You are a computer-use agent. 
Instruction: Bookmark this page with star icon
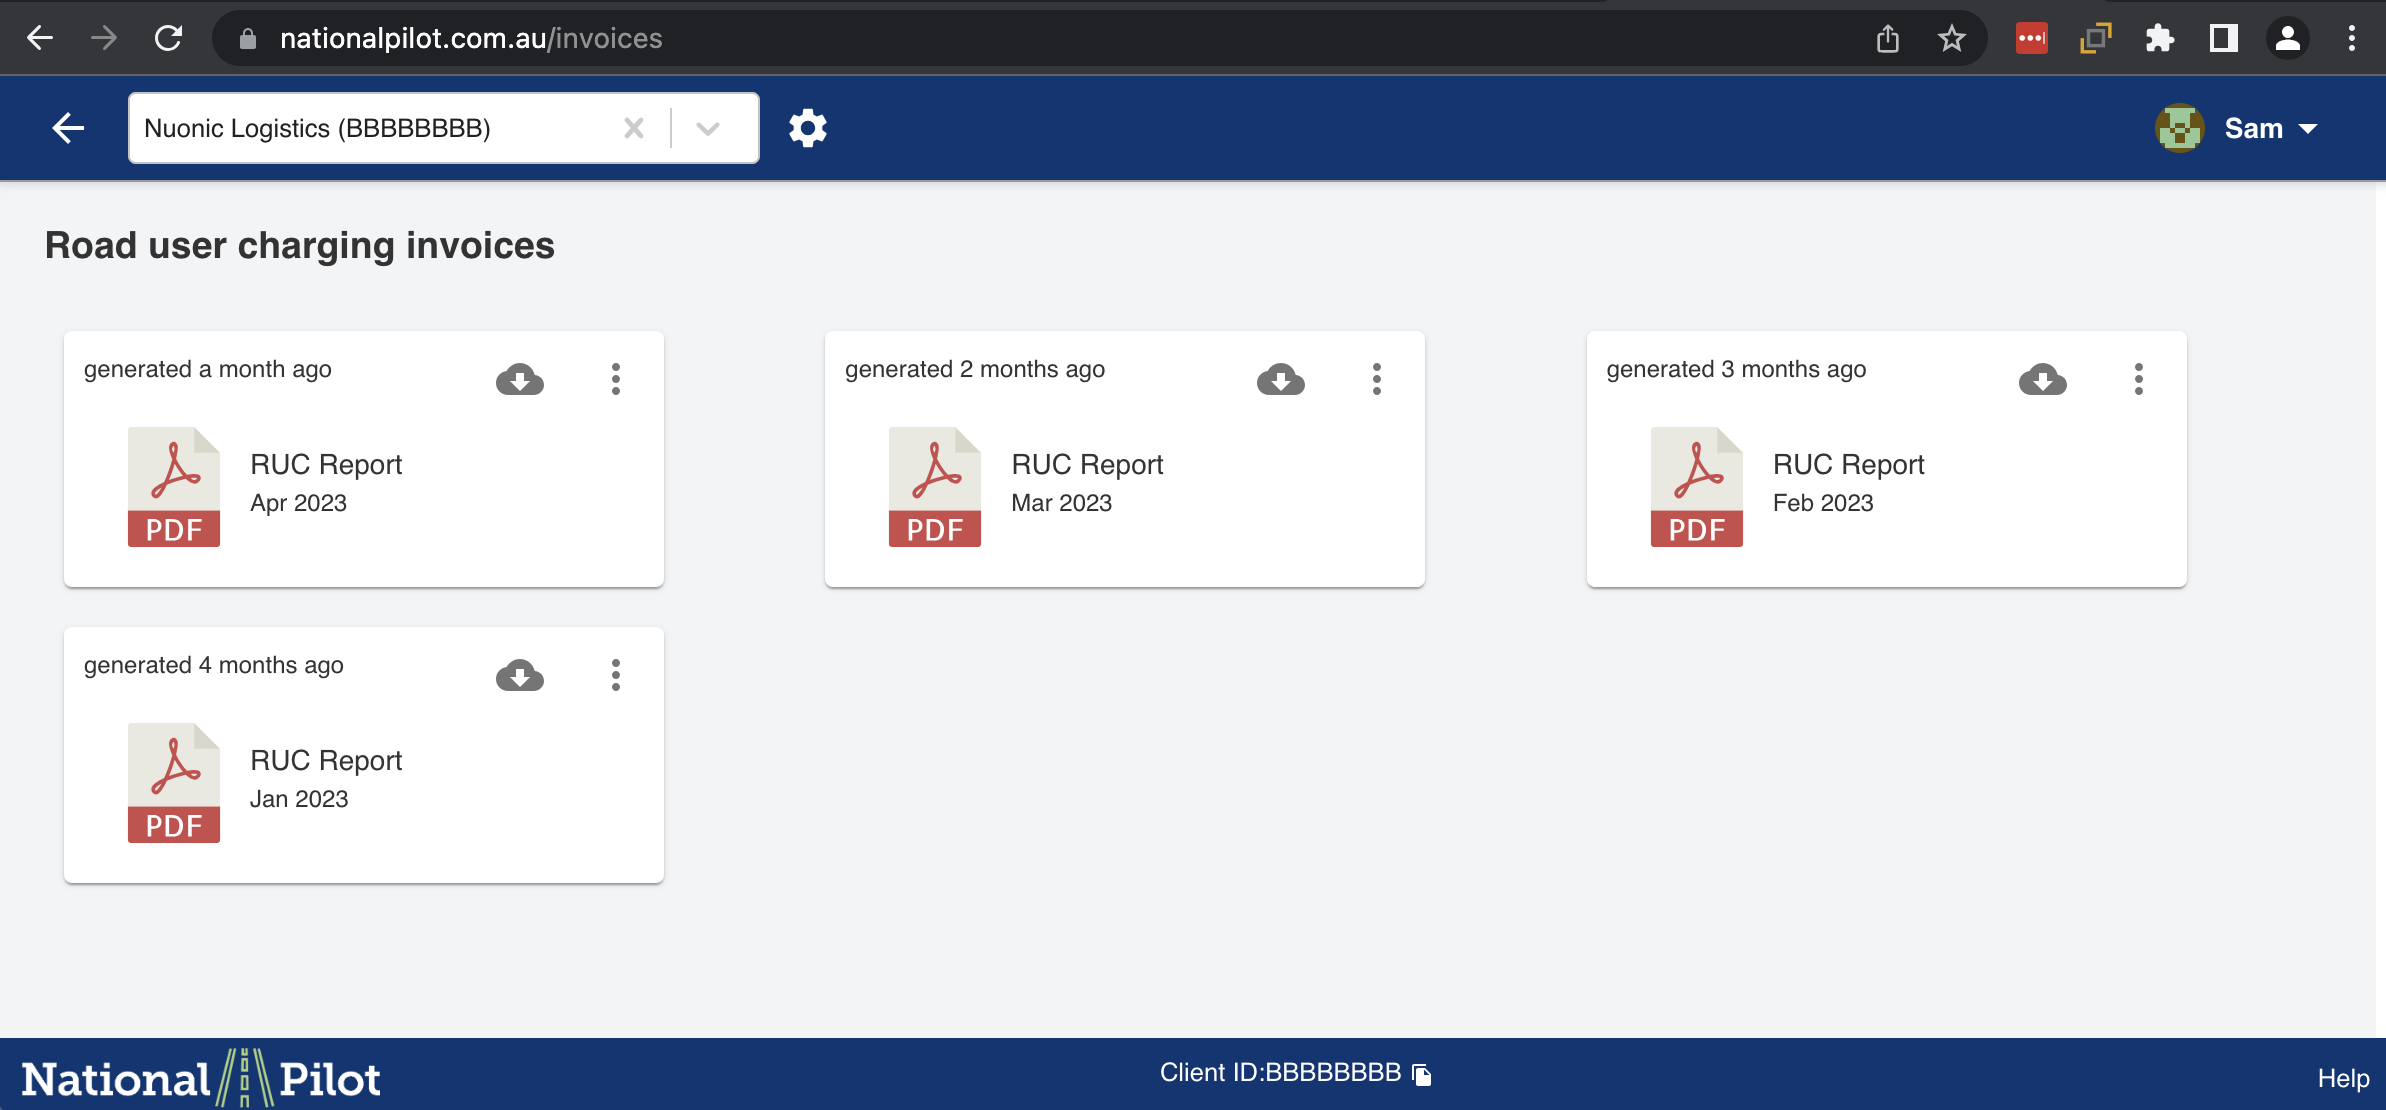1951,39
